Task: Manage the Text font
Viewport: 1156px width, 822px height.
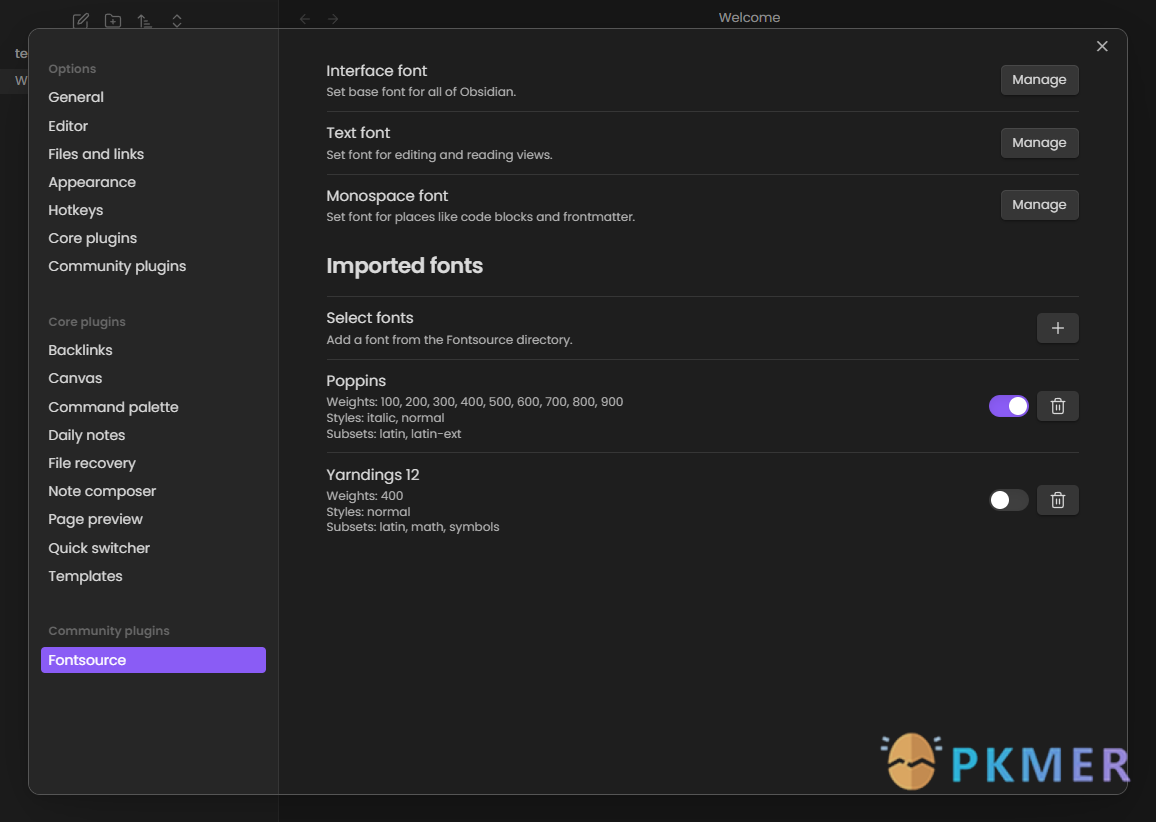Action: [1040, 142]
